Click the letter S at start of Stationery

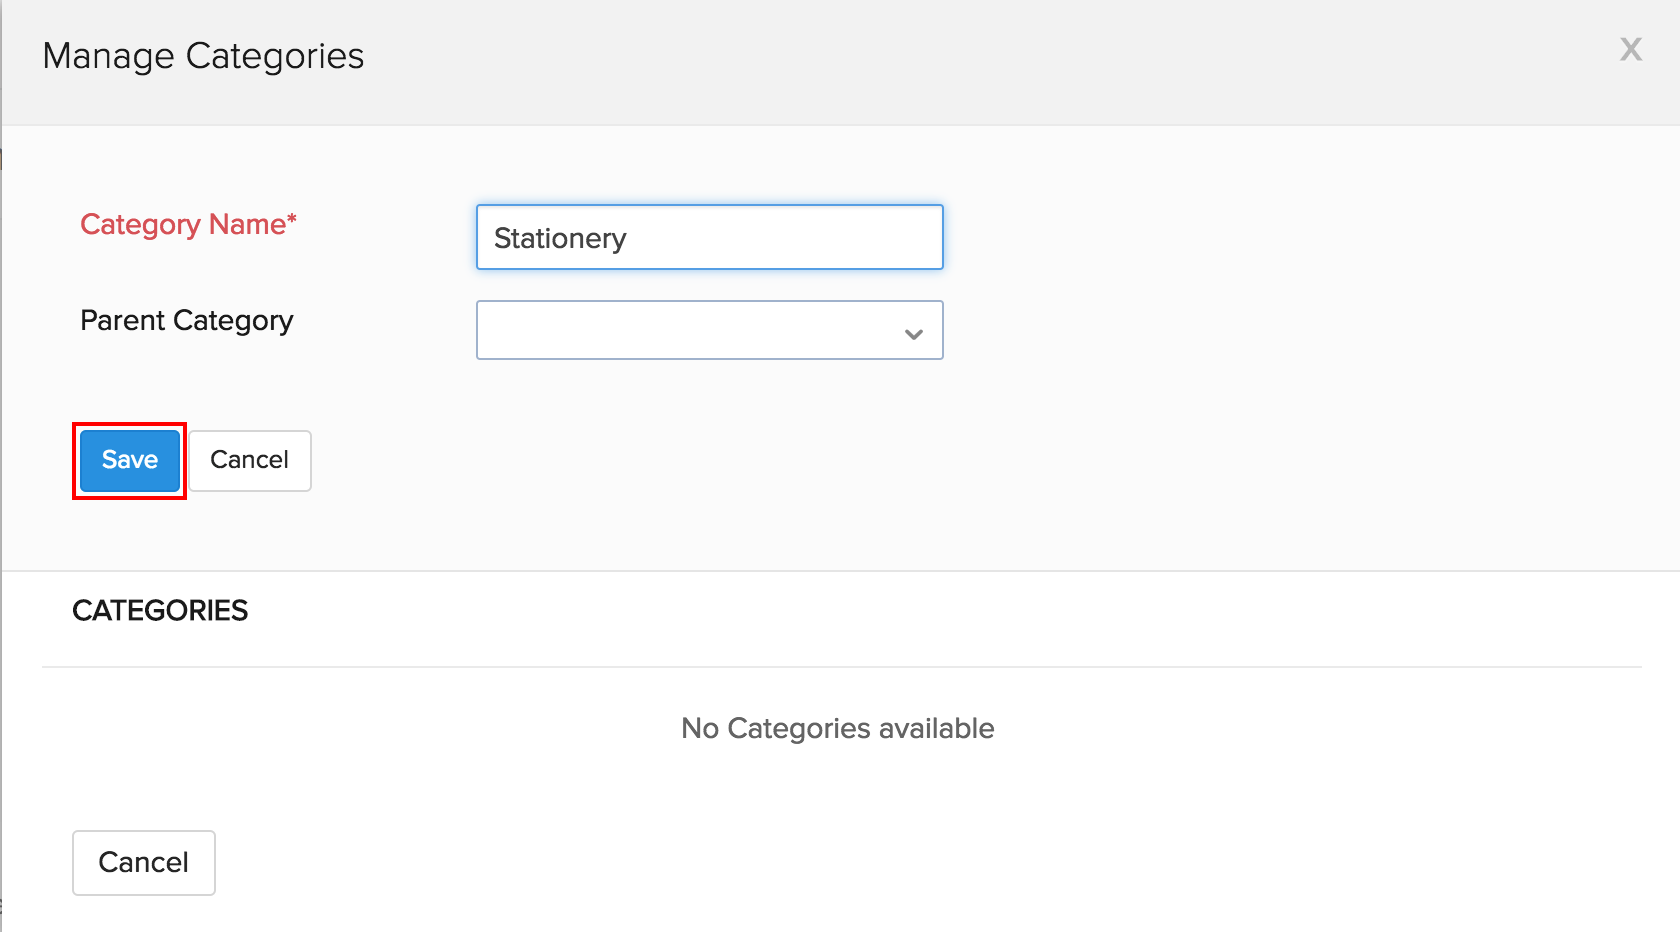click(502, 238)
